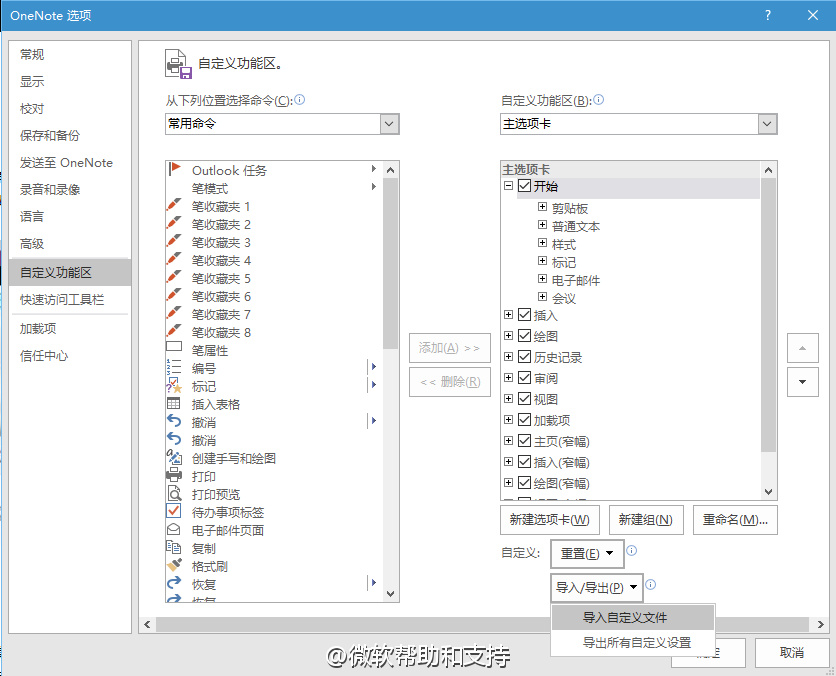This screenshot has width=836, height=676.
Task: Click info icon beside 自定义功能区(B)
Action: [x=599, y=100]
